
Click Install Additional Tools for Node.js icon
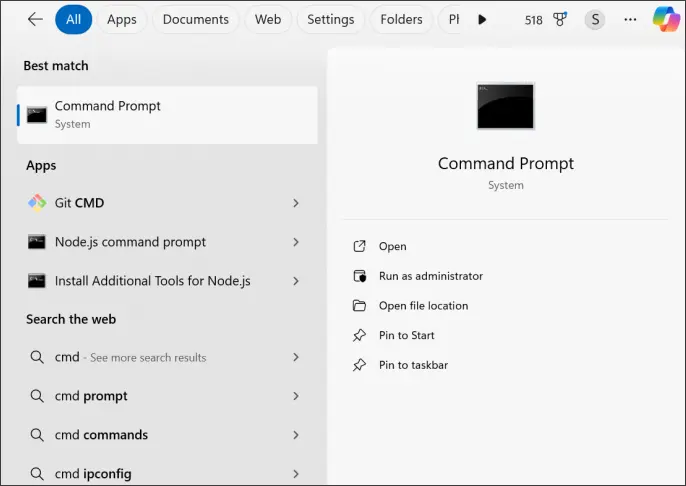click(x=37, y=281)
